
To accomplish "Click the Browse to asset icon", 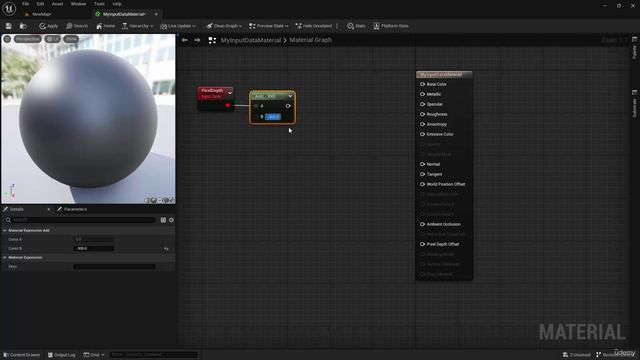I will click(x=23, y=26).
